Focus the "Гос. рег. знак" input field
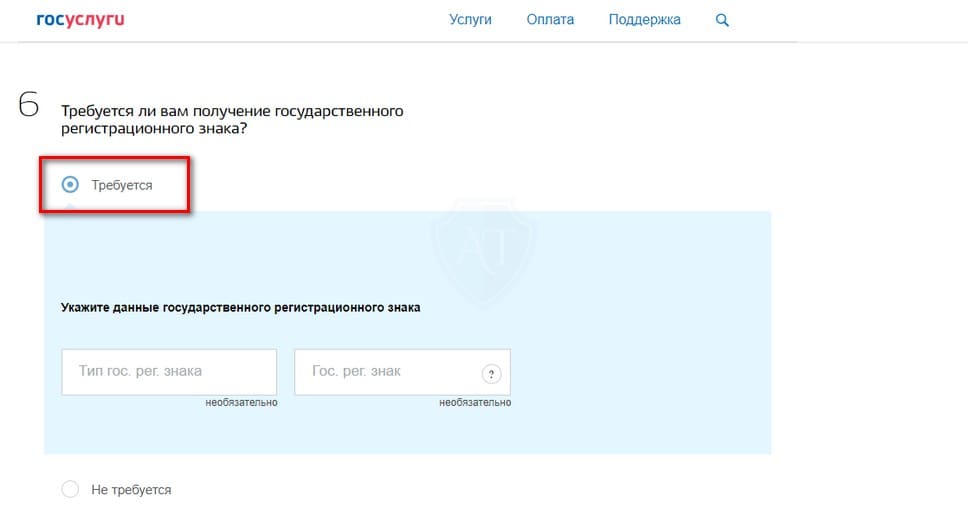Image resolution: width=968 pixels, height=509 pixels. (x=385, y=371)
